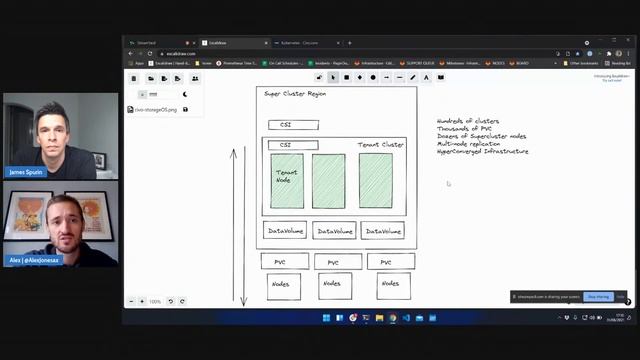640x360 pixels.
Task: Open the BOARD bookmark
Action: 519,63
